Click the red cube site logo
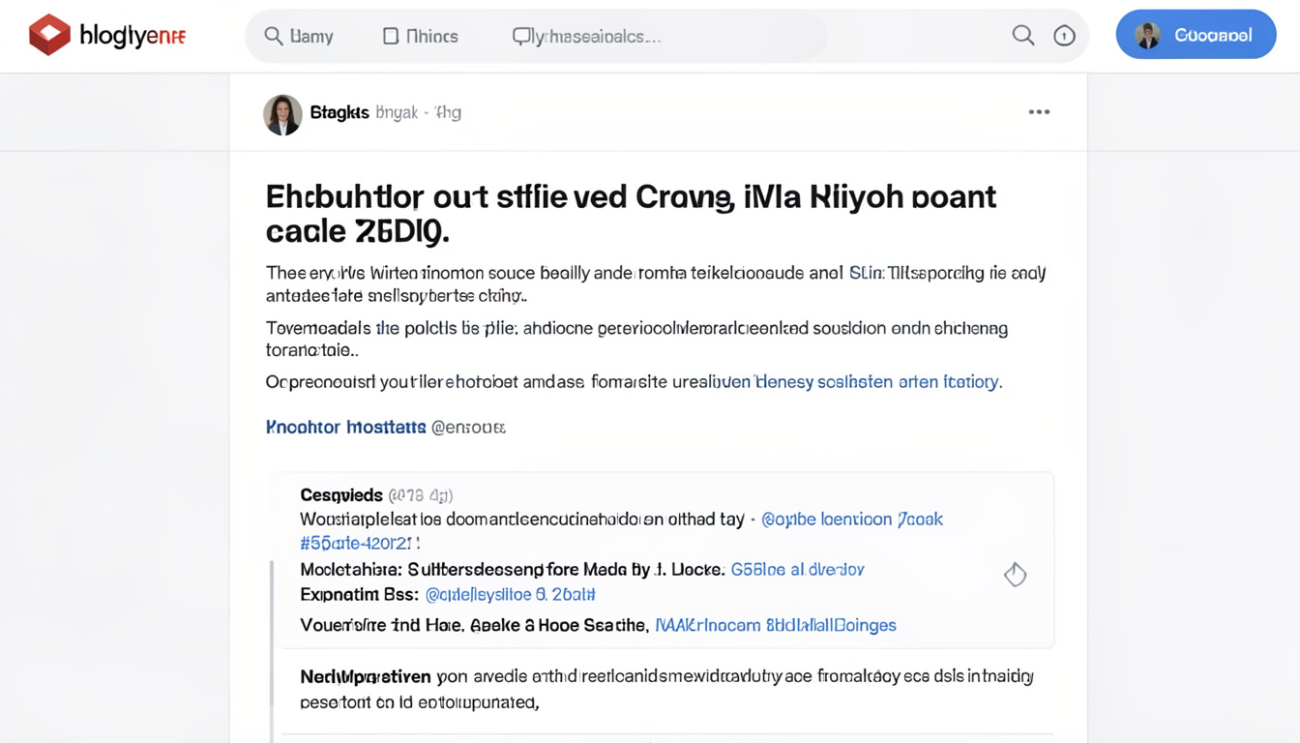The width and height of the screenshot is (1300, 743). pyautogui.click(x=49, y=36)
